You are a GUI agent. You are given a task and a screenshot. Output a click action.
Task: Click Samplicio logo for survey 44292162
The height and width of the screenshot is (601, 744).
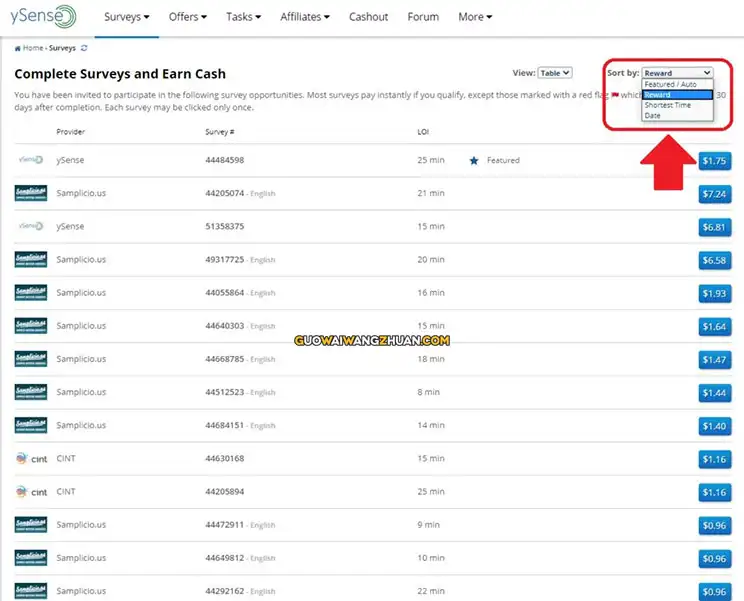(x=31, y=591)
